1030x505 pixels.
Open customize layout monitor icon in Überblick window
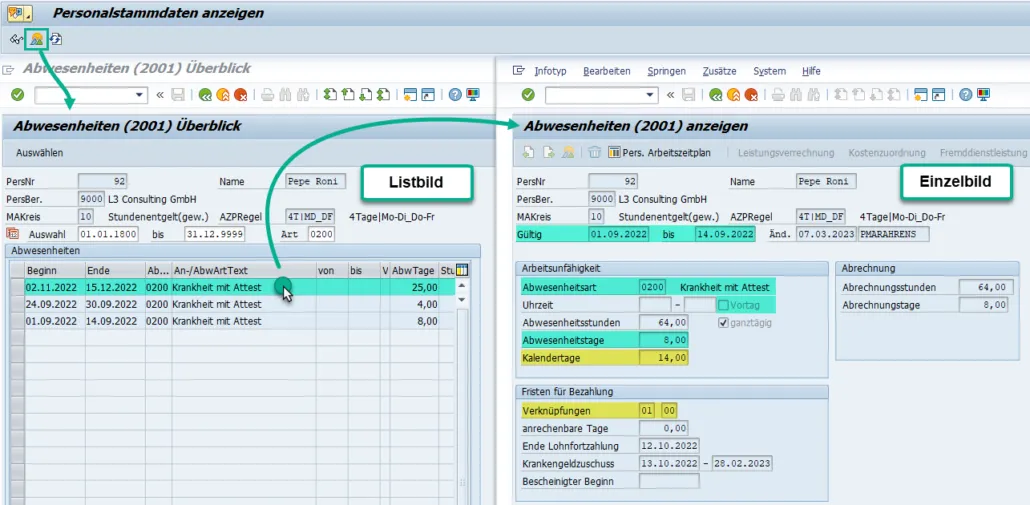(x=472, y=95)
